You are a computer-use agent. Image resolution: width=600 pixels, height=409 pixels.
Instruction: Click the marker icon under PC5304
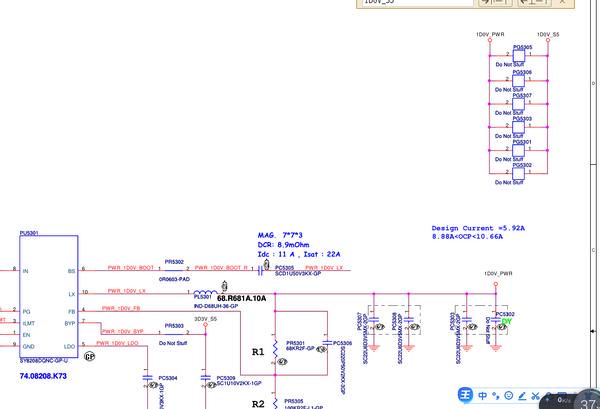pyautogui.click(x=154, y=385)
